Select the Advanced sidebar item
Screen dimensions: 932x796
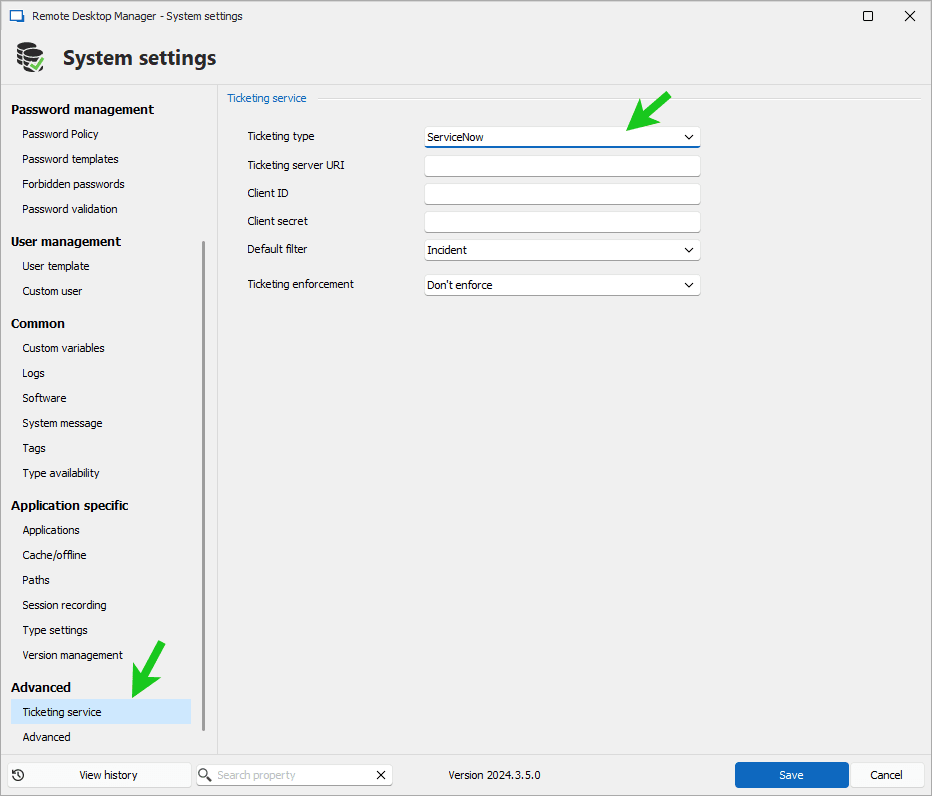[x=46, y=737]
